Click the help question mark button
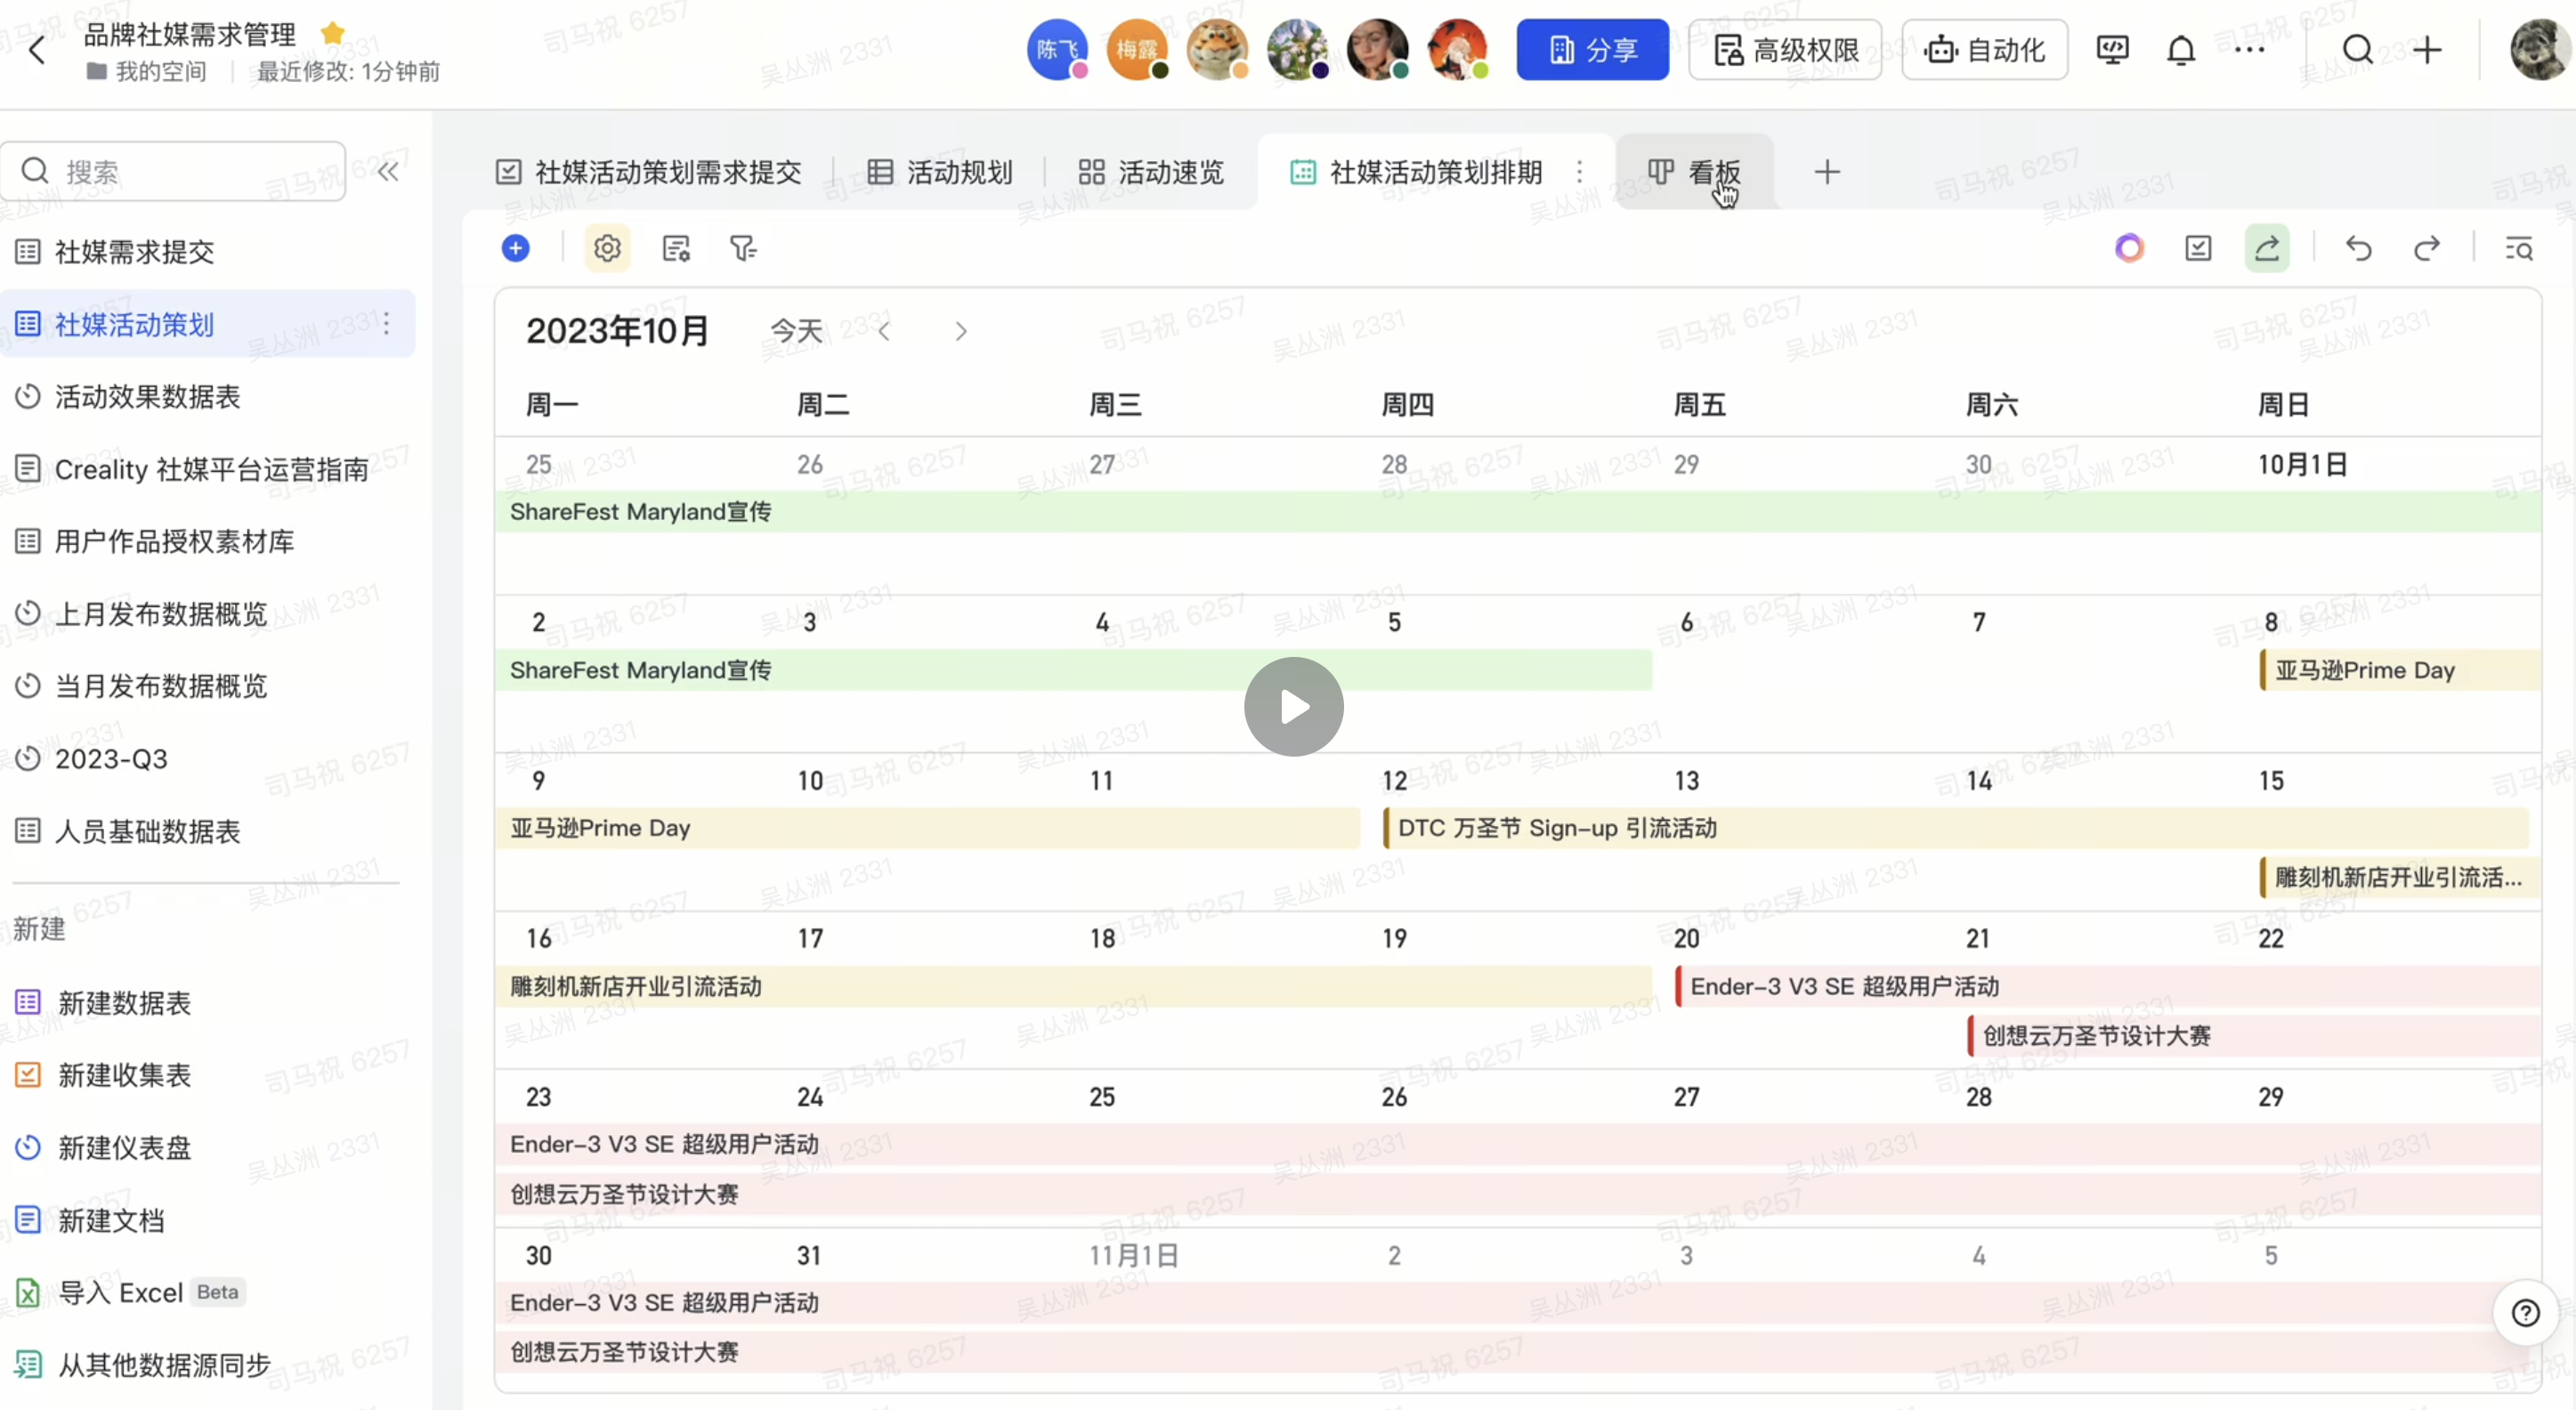2576x1410 pixels. (x=2525, y=1313)
